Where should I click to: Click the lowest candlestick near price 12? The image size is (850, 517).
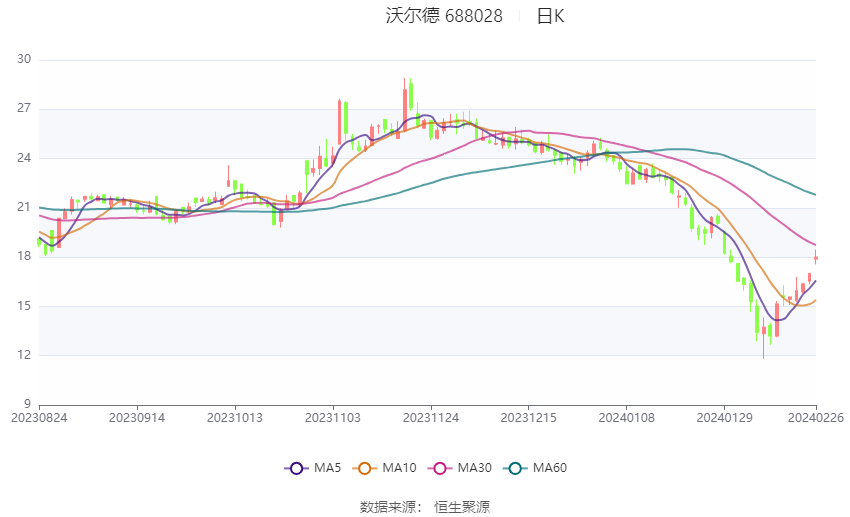point(764,338)
